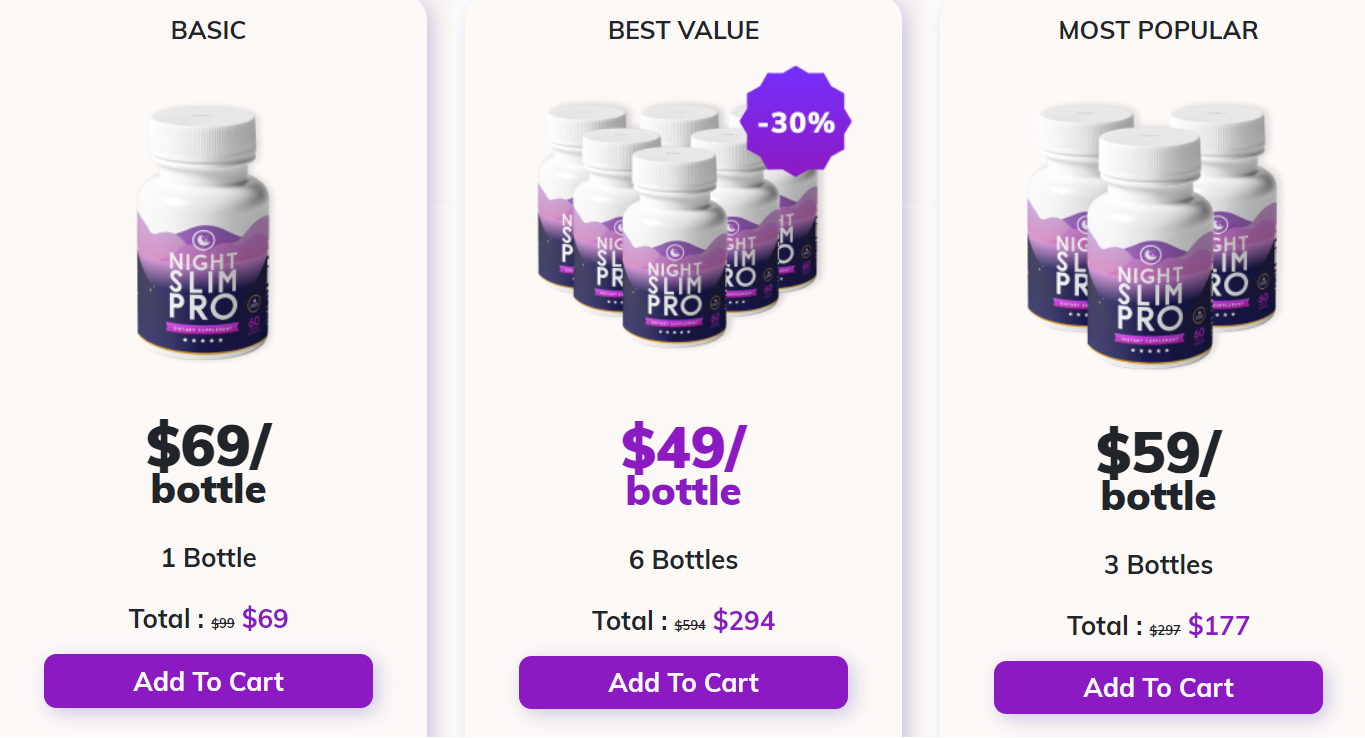
Task: Click the six-bottle bundle product image
Action: 680,220
